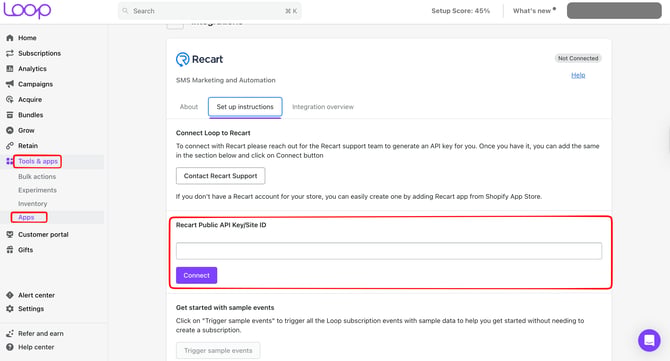
Task: Click the Refer and earn icon
Action: point(10,334)
